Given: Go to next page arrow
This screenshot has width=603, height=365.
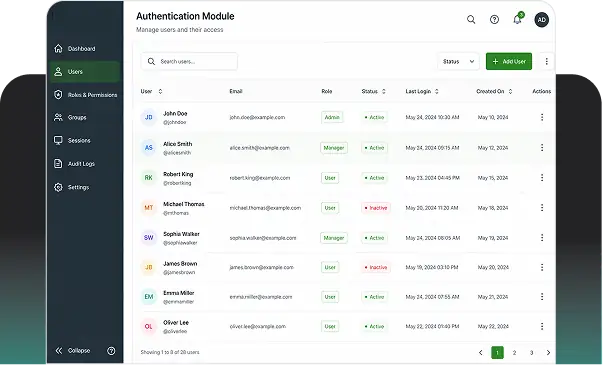Looking at the screenshot, I should (548, 352).
